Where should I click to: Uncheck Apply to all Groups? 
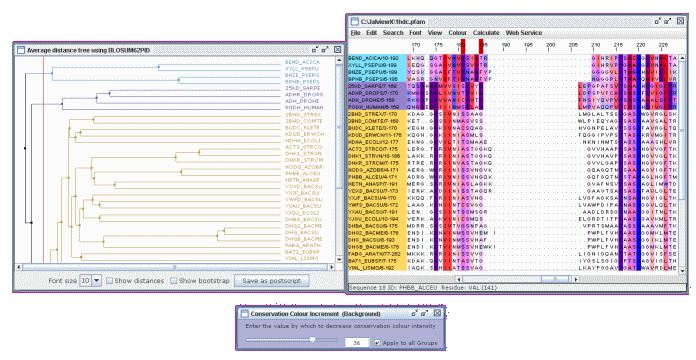377,343
